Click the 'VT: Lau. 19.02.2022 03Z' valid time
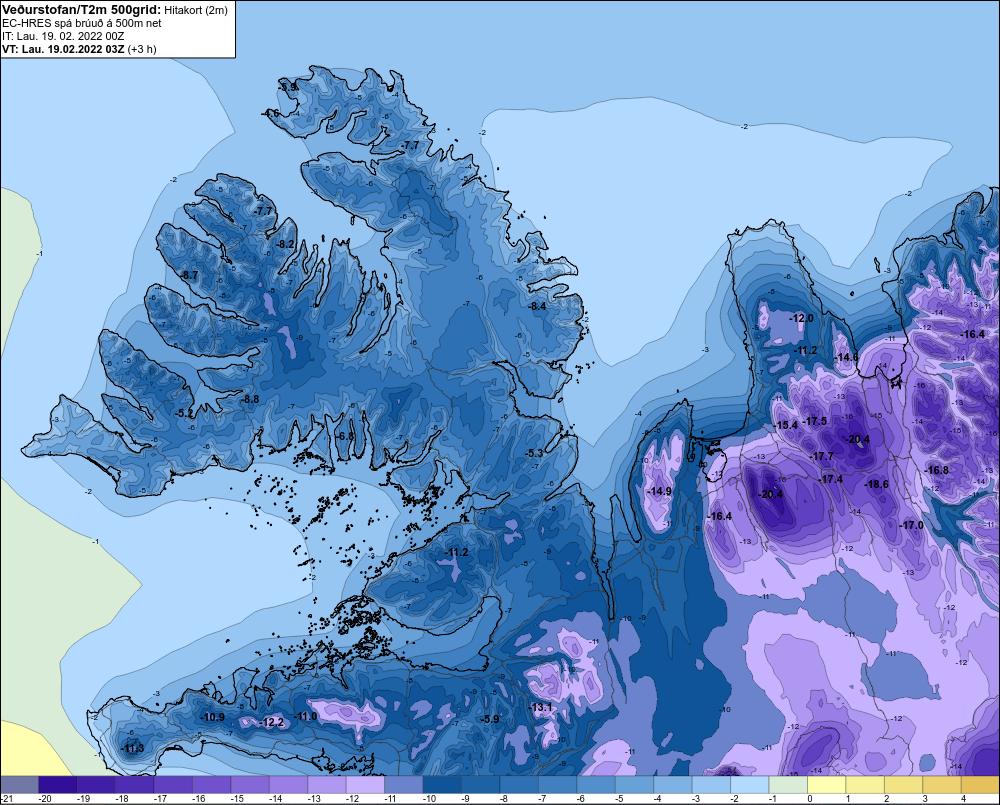 [x=63, y=49]
